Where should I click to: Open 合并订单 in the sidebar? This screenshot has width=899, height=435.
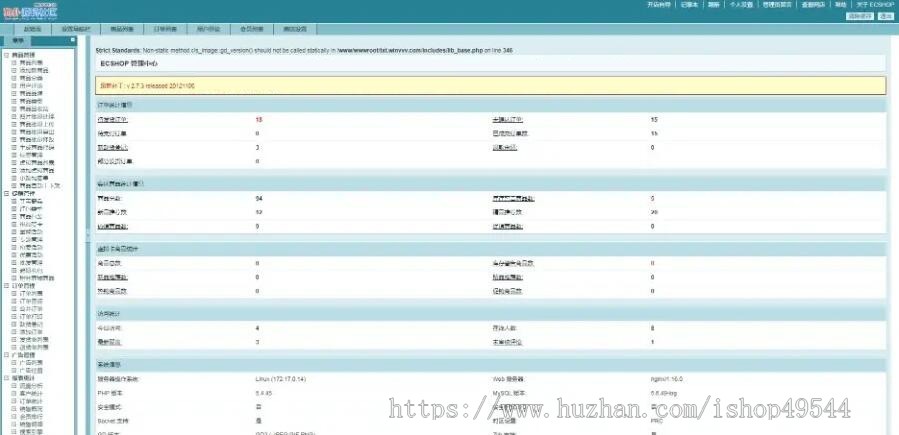31,309
